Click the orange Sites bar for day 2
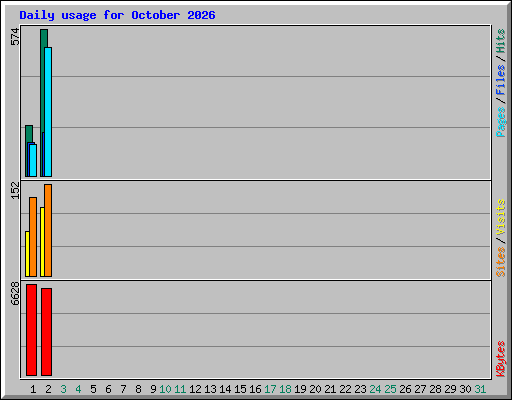This screenshot has width=512, height=400. [x=48, y=230]
